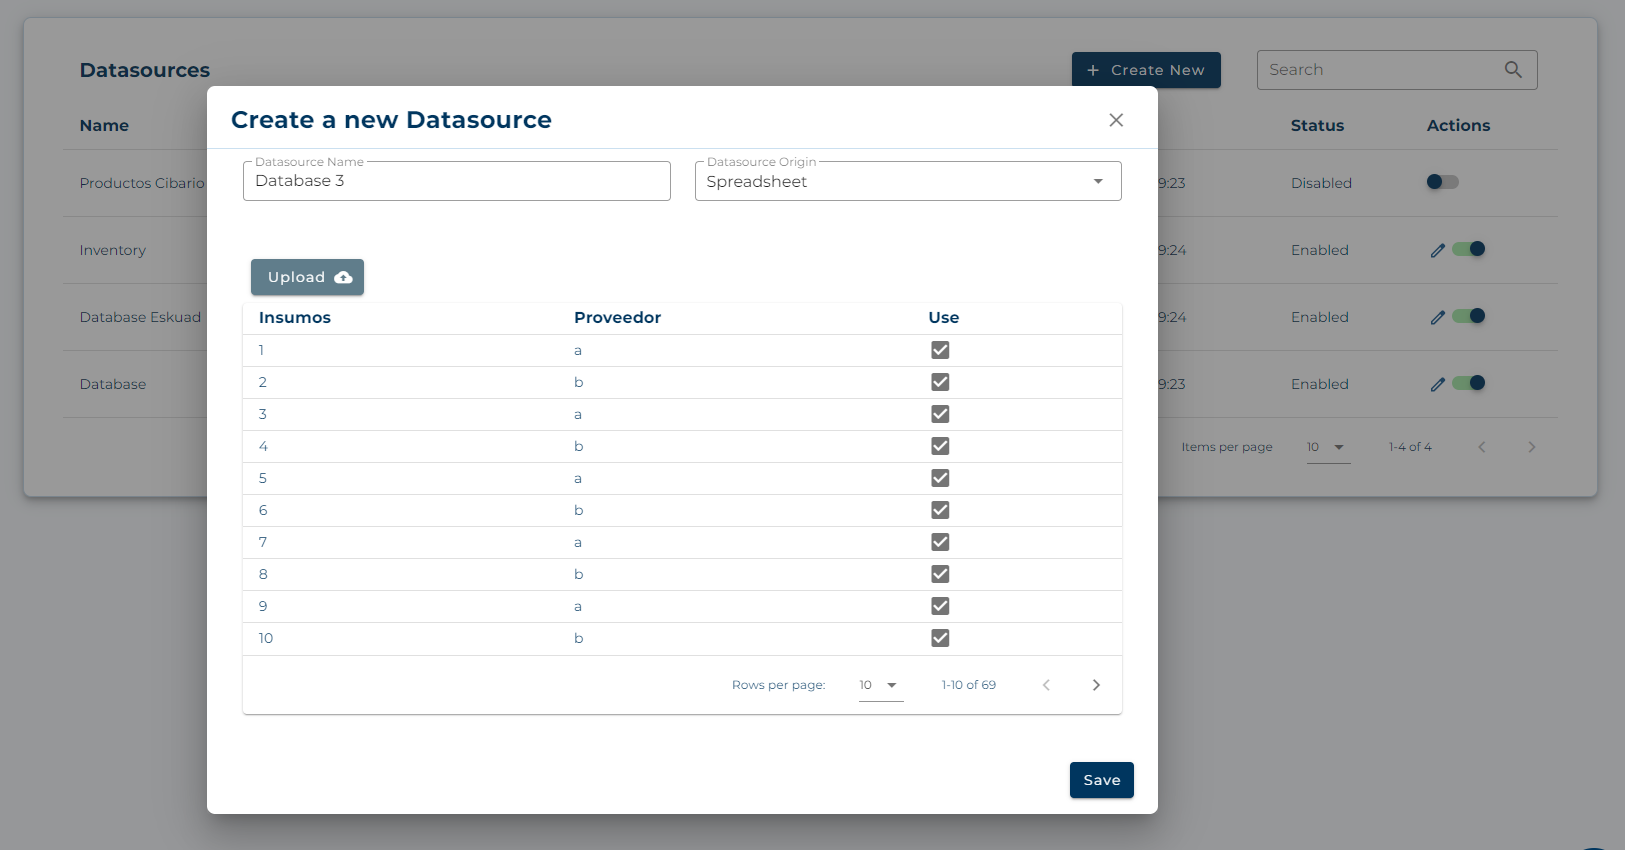Screen dimensions: 1625x850
Task: Enable the Productos Cibario toggle switch
Action: (1442, 182)
